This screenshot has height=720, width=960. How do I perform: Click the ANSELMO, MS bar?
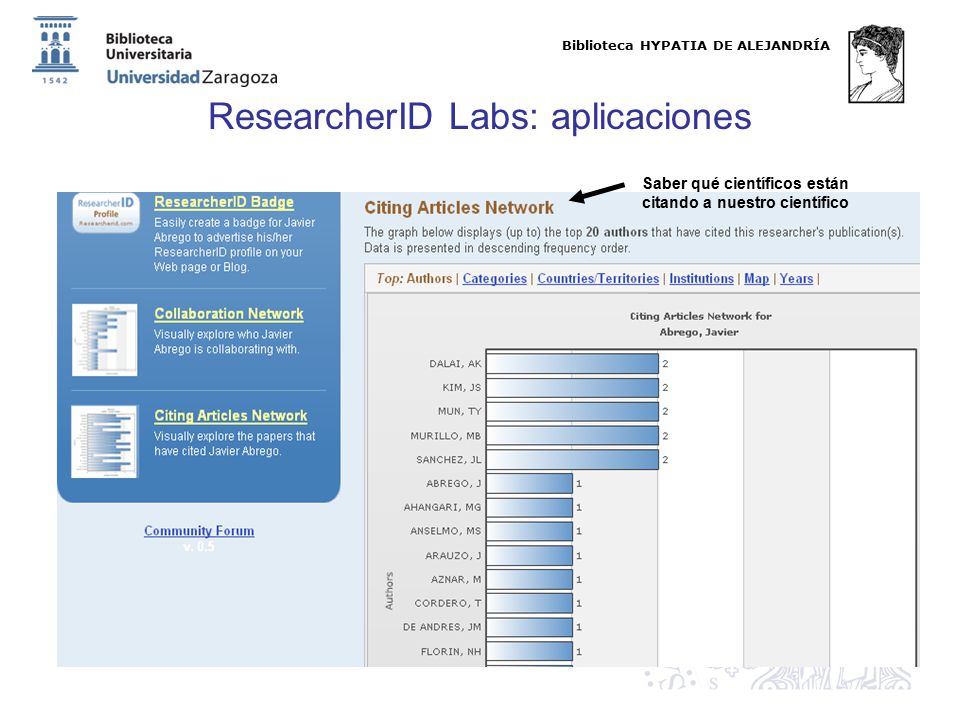530,531
